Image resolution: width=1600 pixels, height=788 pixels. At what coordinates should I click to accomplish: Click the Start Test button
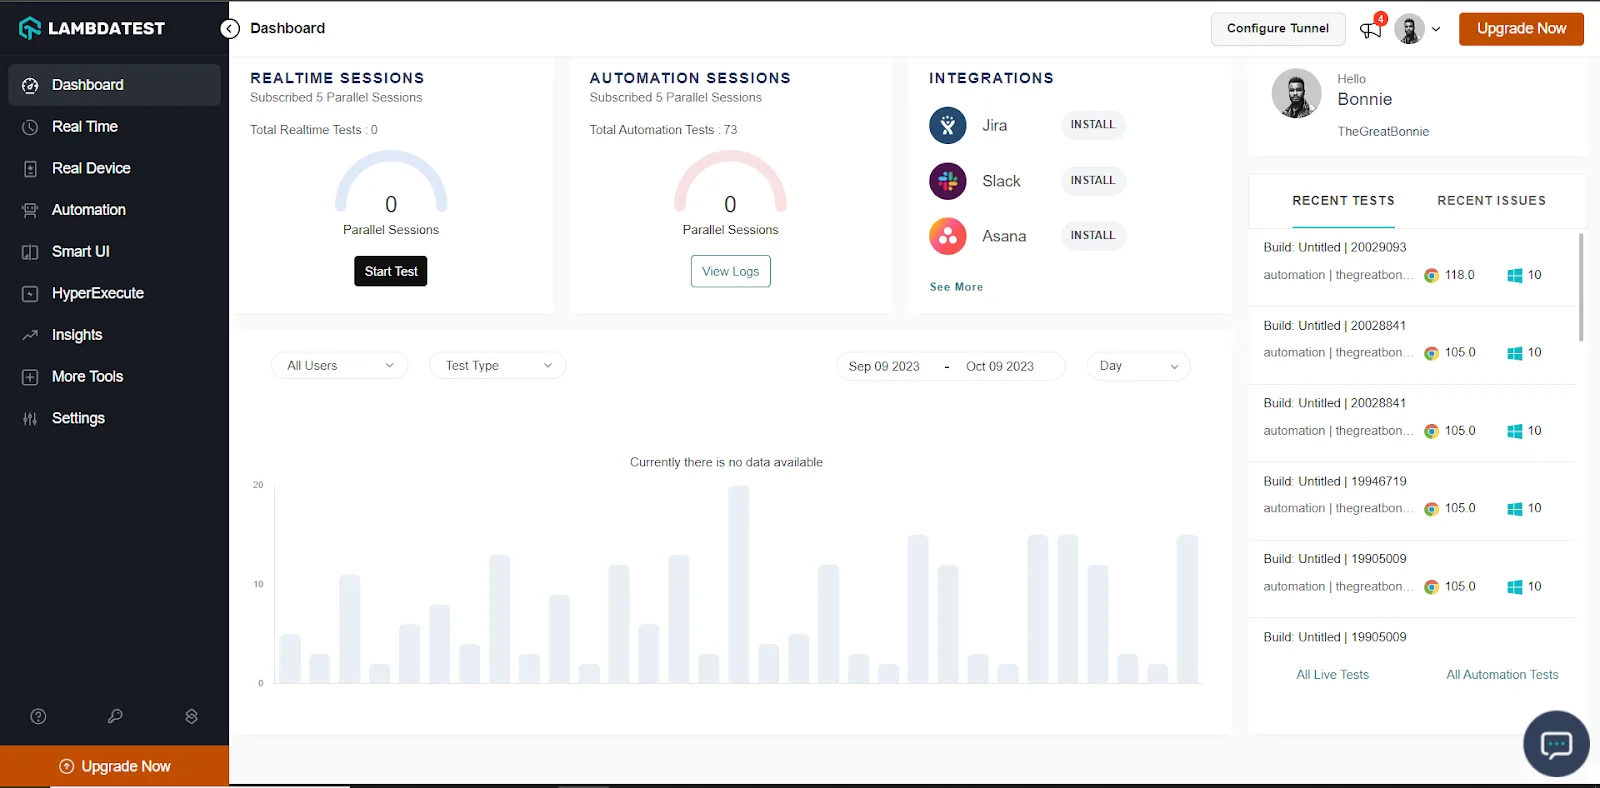pyautogui.click(x=391, y=271)
